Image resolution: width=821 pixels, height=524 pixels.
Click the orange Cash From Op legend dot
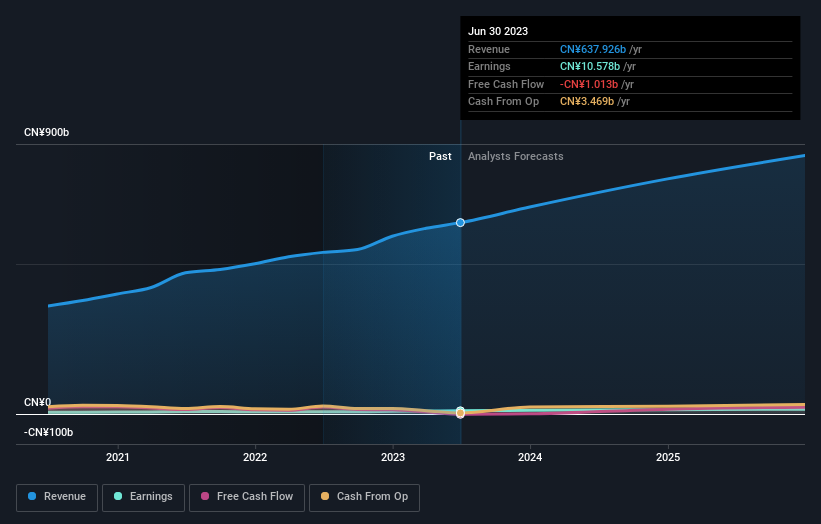[325, 496]
